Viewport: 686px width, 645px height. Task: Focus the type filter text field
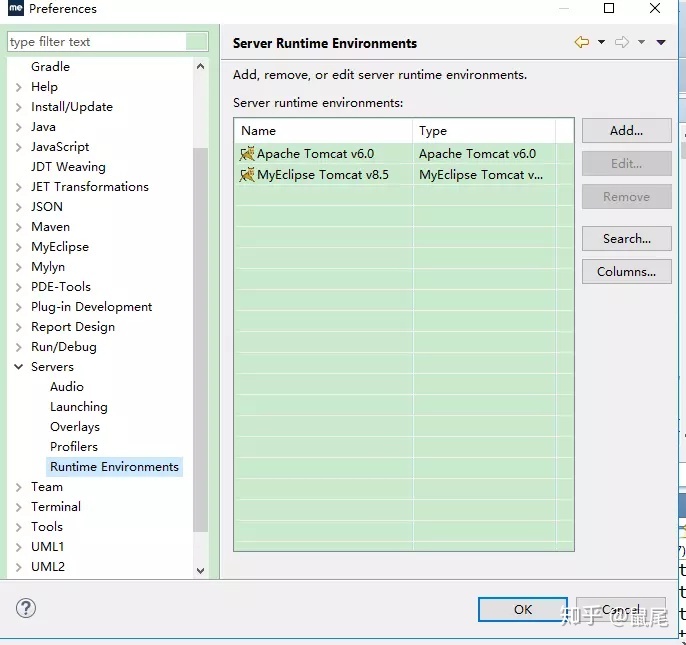(x=108, y=42)
